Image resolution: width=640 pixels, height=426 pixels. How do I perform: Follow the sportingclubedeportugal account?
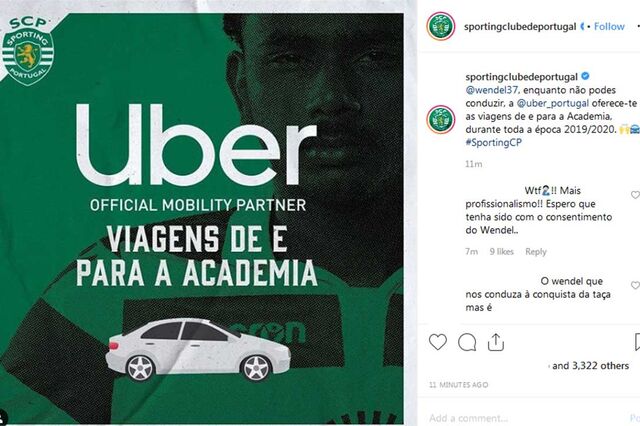(x=609, y=27)
